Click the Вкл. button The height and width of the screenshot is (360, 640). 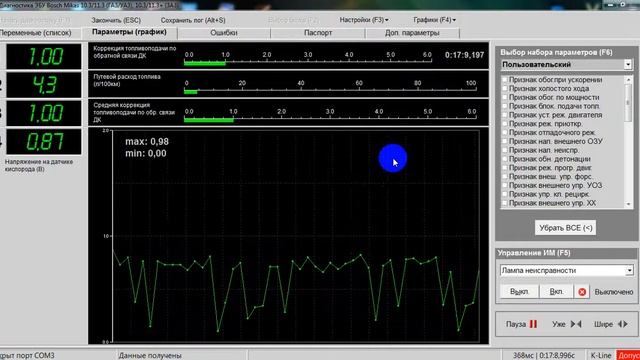tap(556, 292)
